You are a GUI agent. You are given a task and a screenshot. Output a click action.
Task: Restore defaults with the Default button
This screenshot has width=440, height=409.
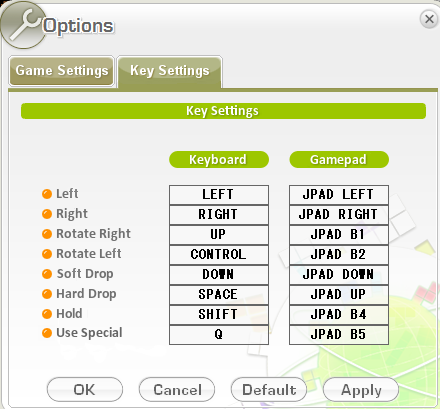(269, 389)
